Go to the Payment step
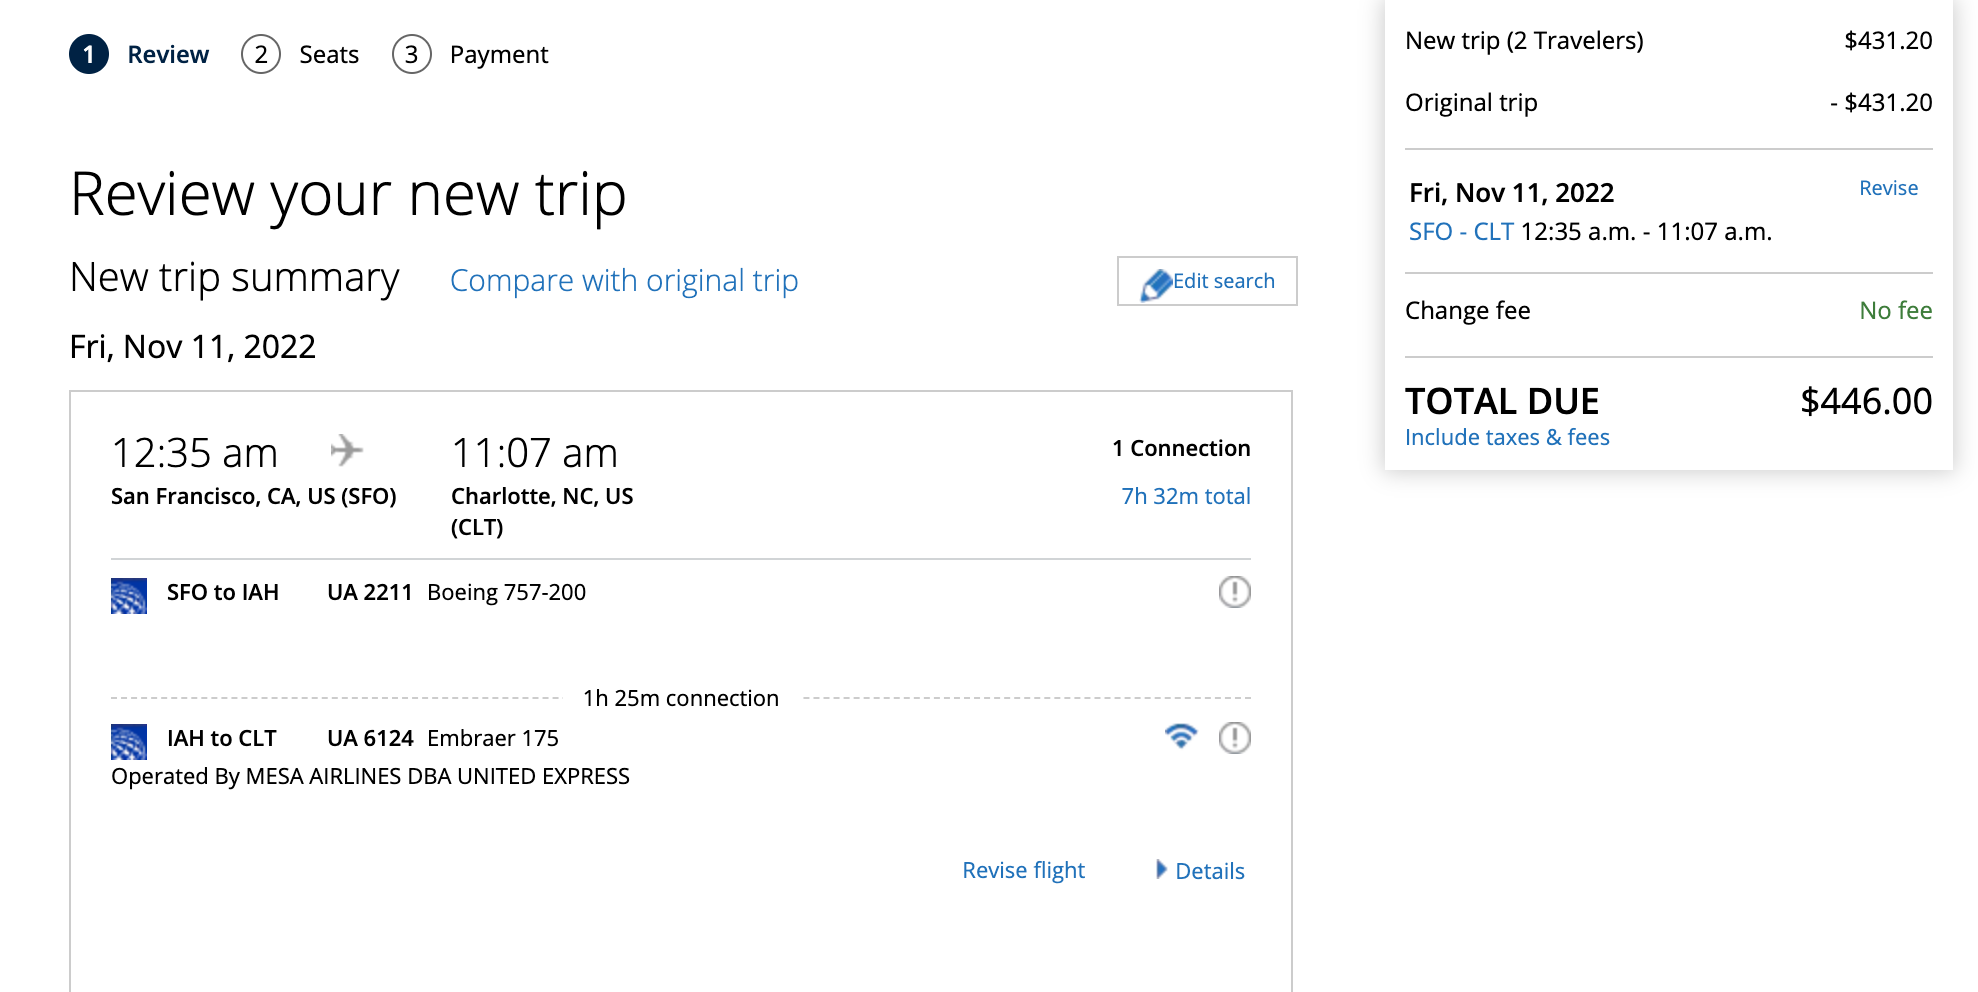This screenshot has width=1978, height=992. [x=470, y=54]
